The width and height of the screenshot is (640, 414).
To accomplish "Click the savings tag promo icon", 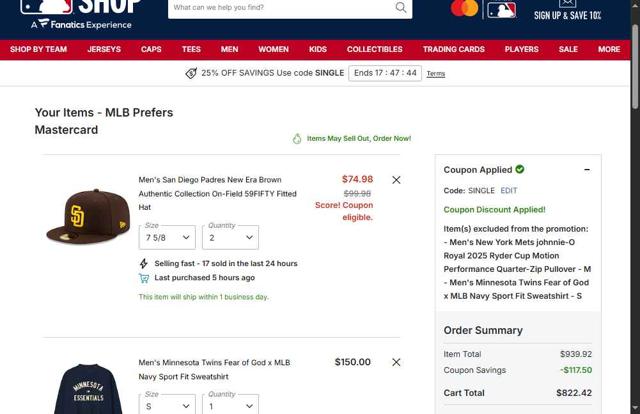I will (191, 73).
